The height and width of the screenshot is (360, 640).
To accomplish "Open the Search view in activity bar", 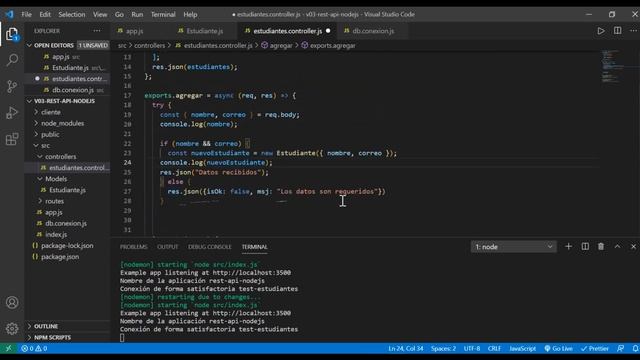I will pos(12,60).
